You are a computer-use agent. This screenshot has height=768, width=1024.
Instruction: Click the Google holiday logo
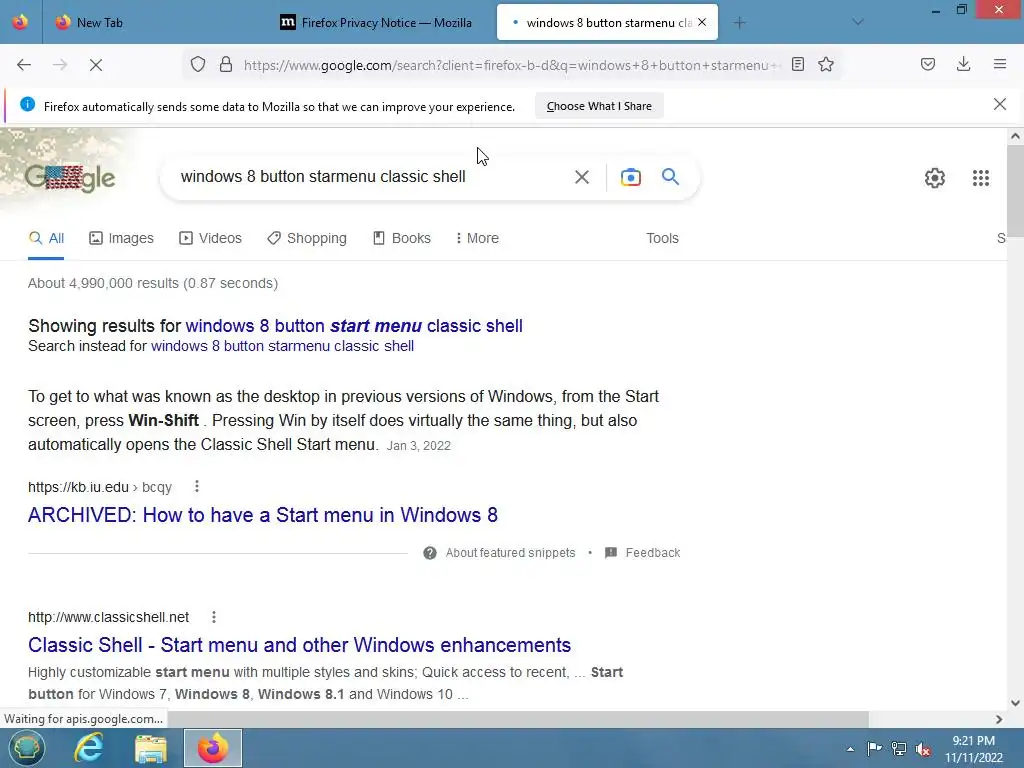pyautogui.click(x=70, y=177)
